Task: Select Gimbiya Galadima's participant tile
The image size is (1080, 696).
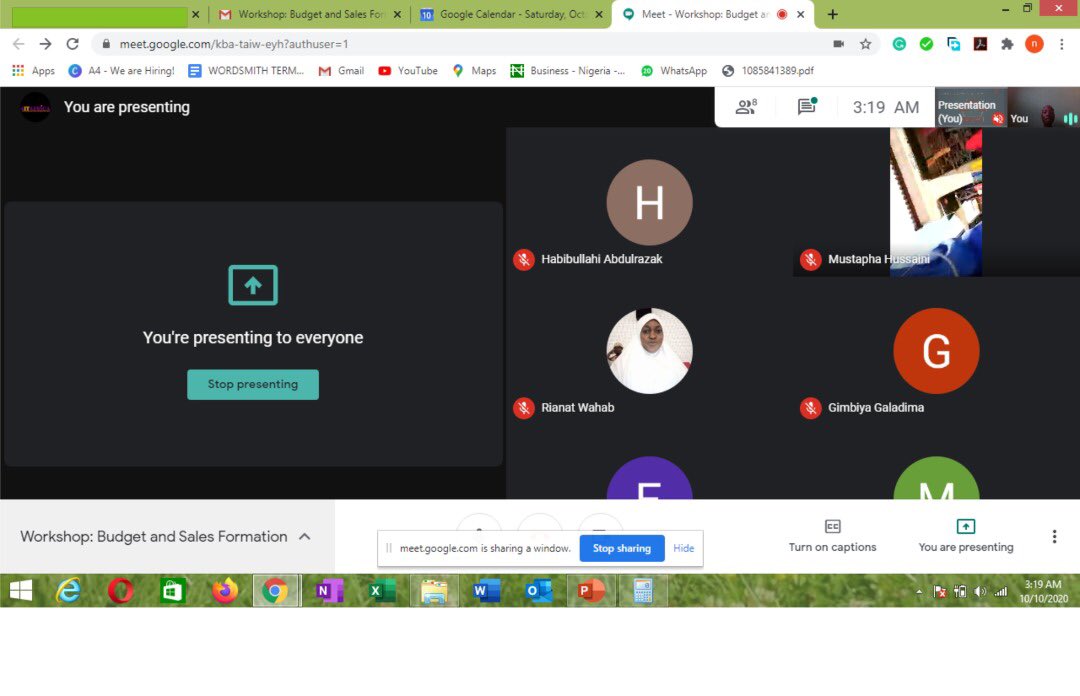Action: point(936,351)
